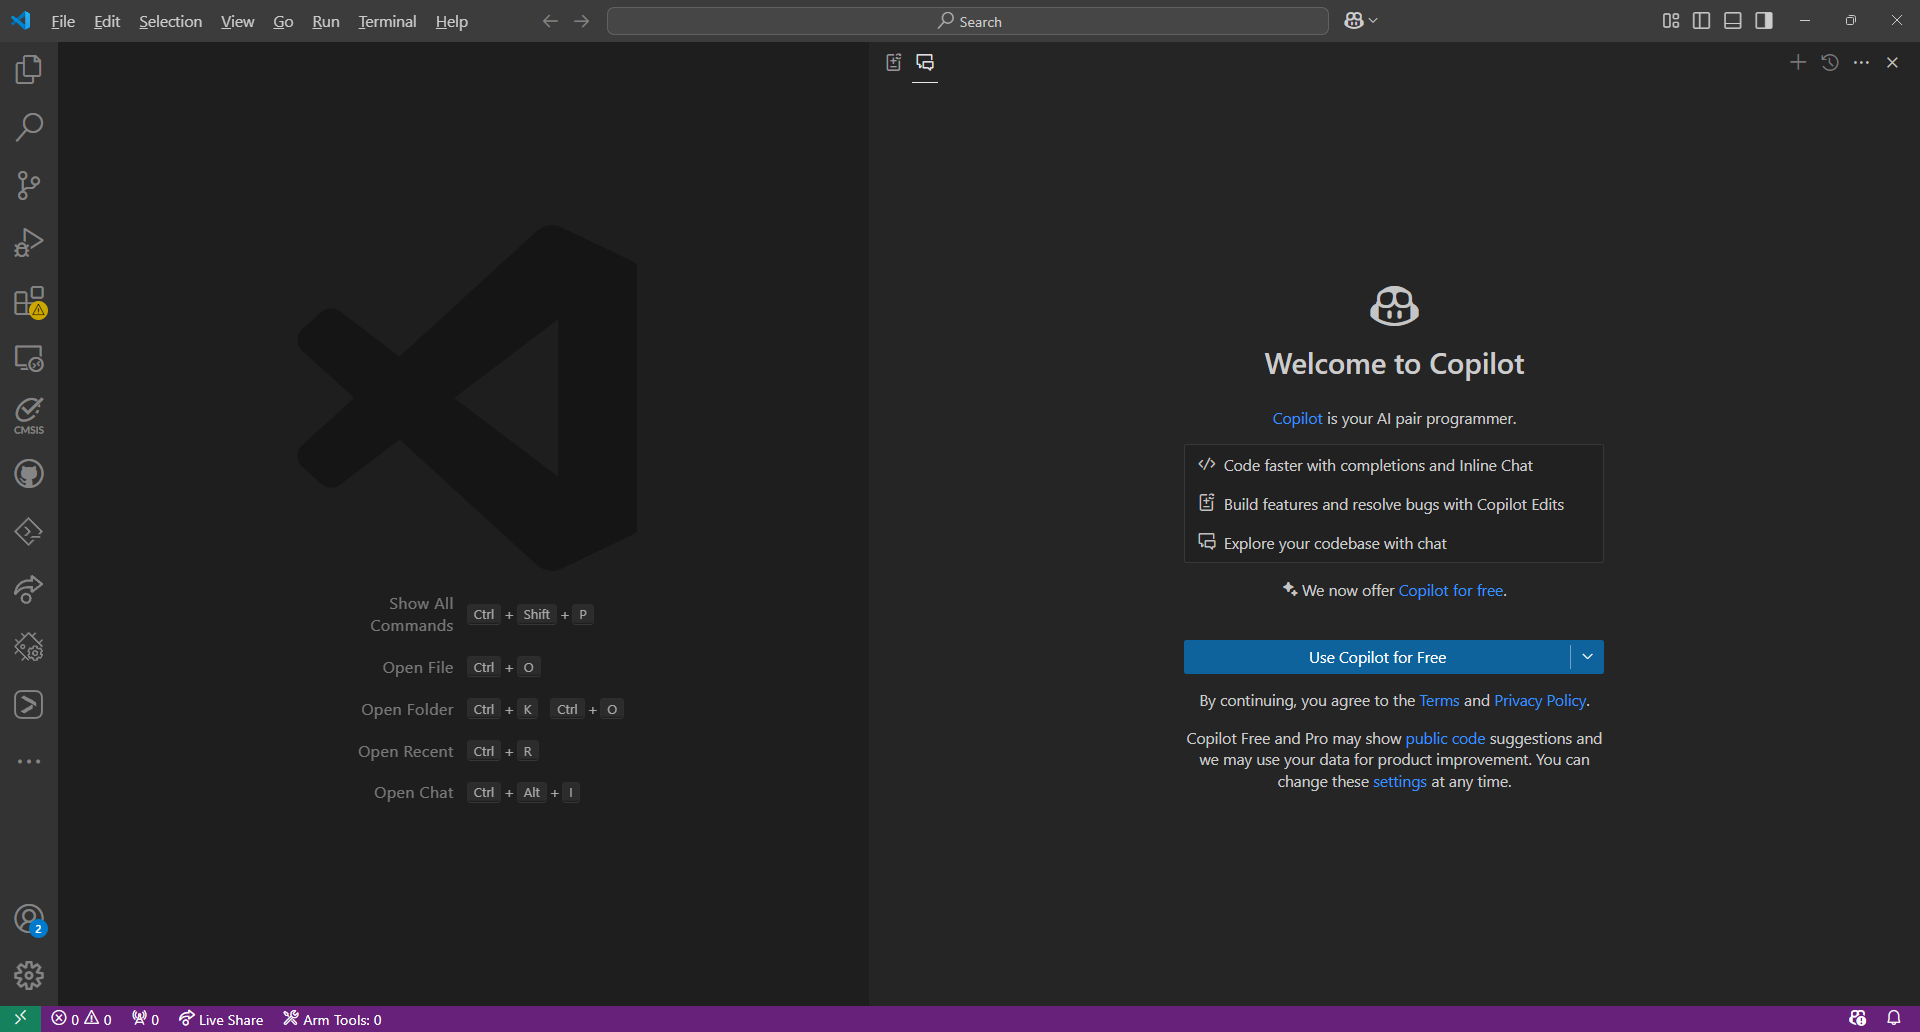This screenshot has width=1920, height=1032.
Task: Open the CMSIS view
Action: (29, 416)
